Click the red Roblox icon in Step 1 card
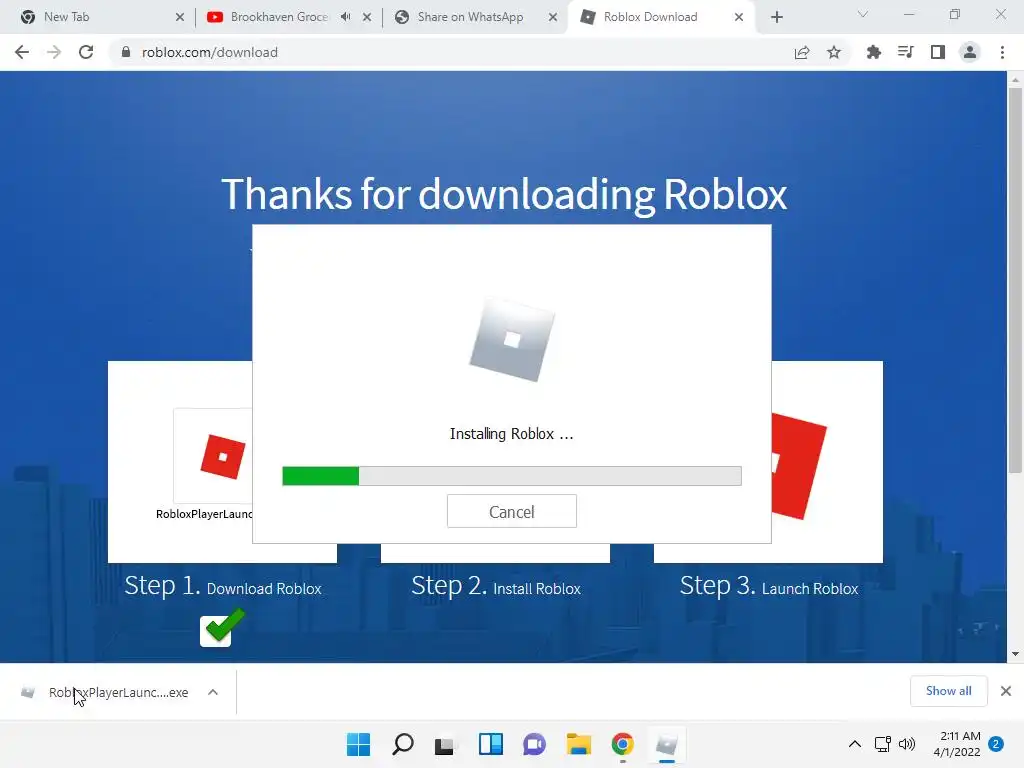The width and height of the screenshot is (1024, 768). (223, 456)
